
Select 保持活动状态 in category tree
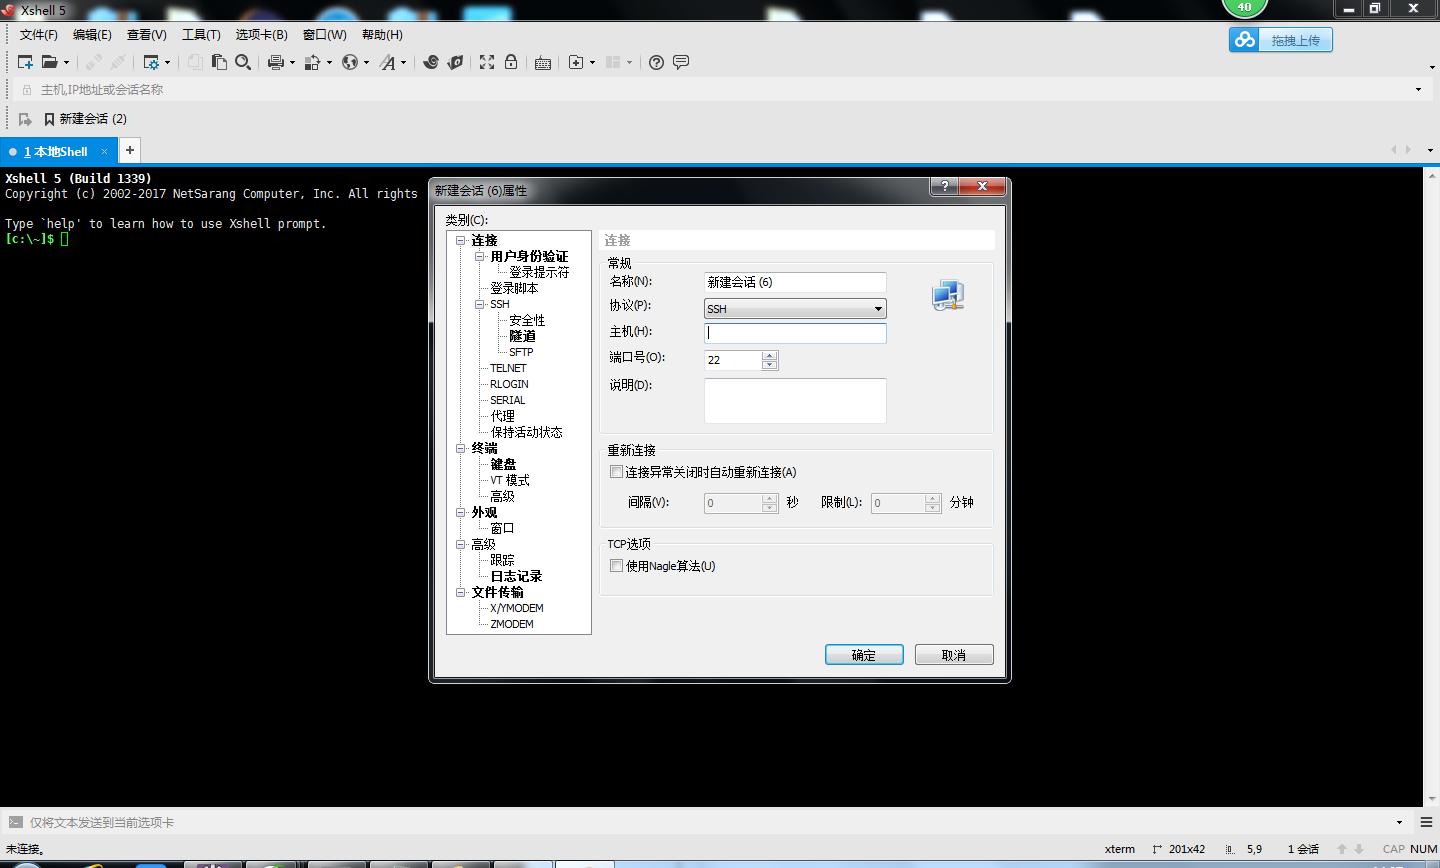[526, 432]
